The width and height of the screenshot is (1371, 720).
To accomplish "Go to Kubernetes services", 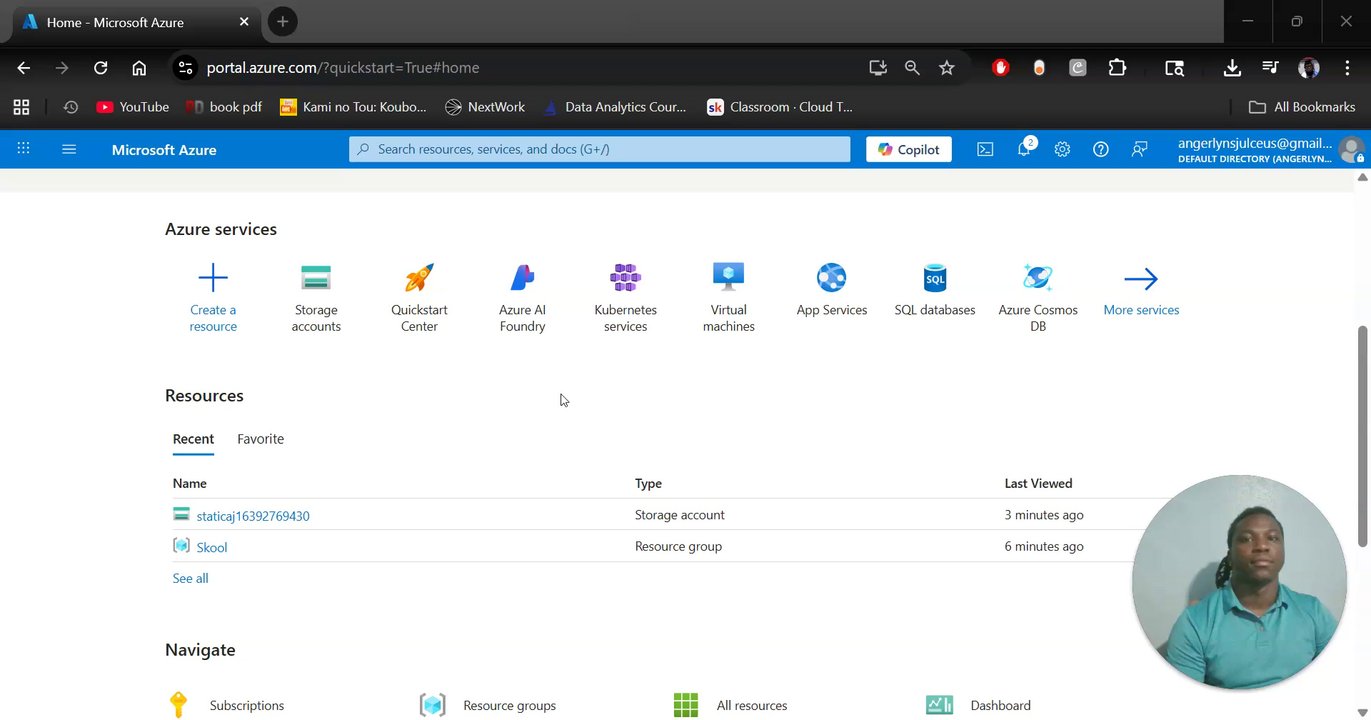I will [626, 296].
